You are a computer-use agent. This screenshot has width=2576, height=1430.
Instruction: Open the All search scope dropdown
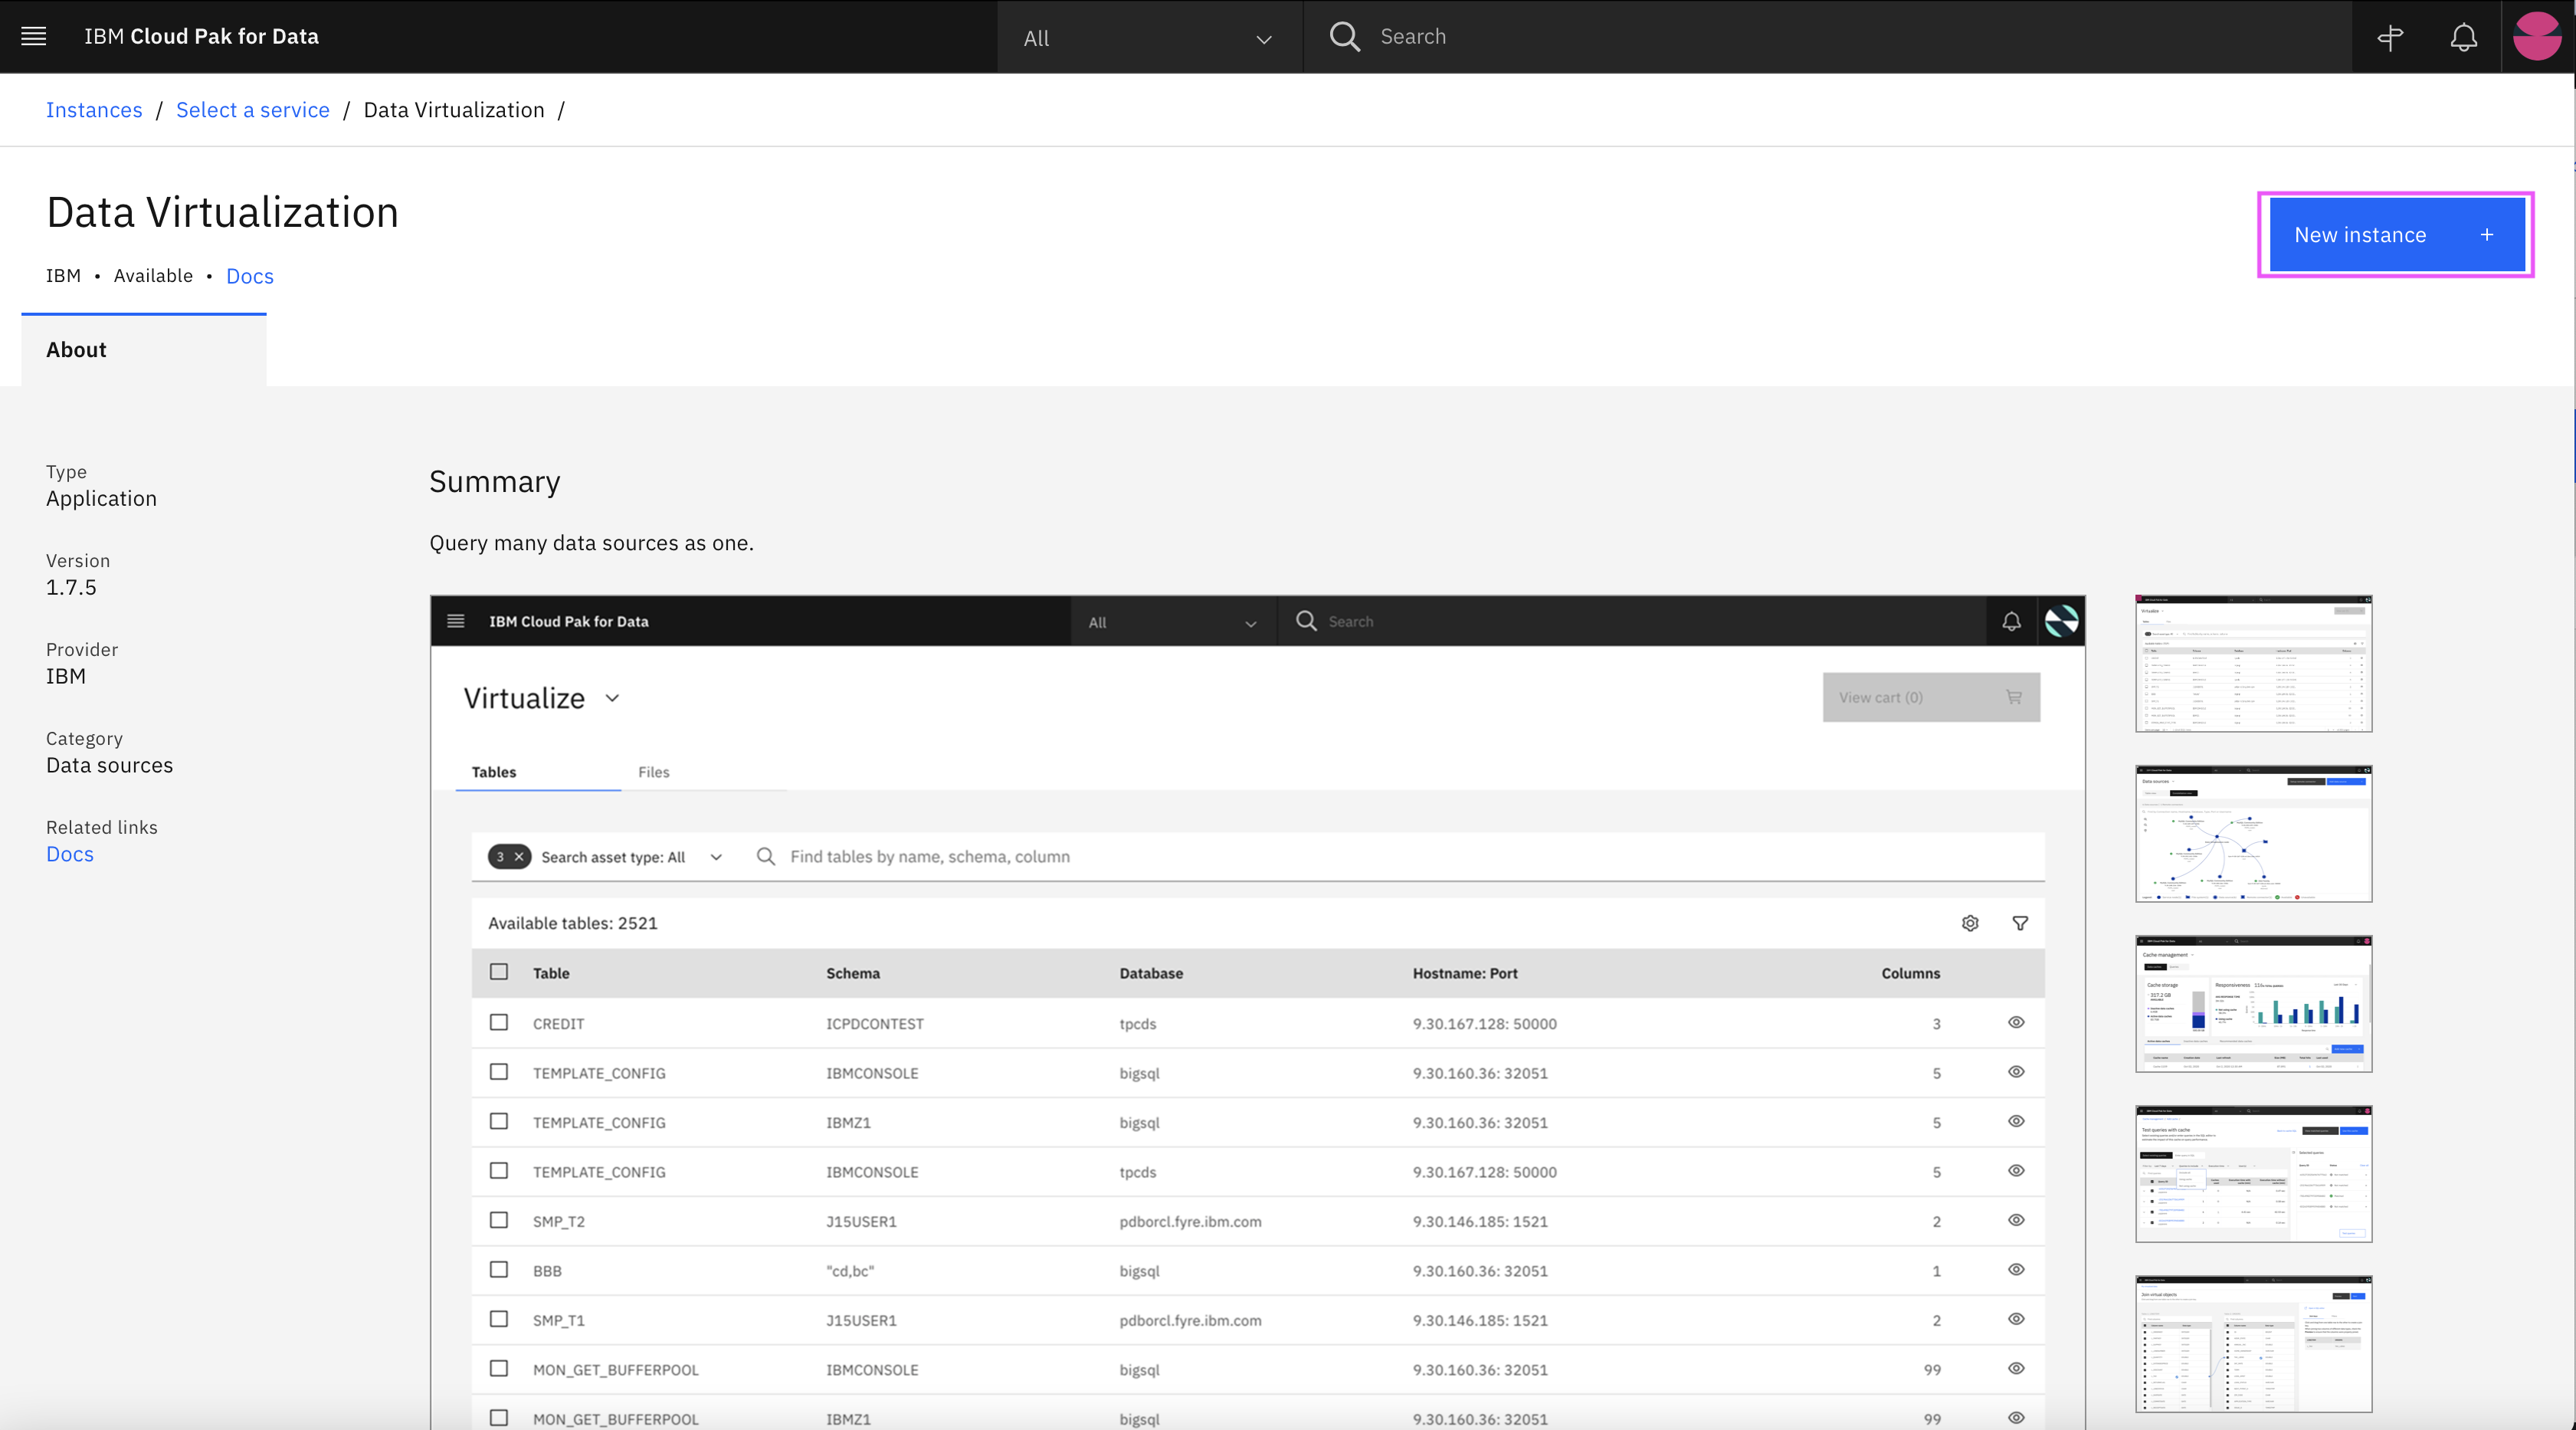pos(1149,37)
